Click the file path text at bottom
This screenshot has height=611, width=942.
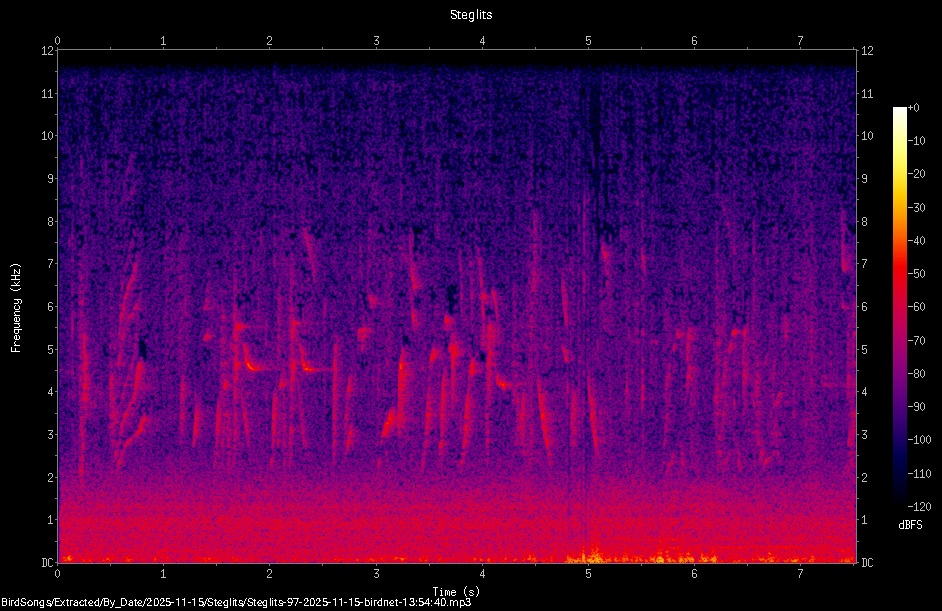(236, 602)
